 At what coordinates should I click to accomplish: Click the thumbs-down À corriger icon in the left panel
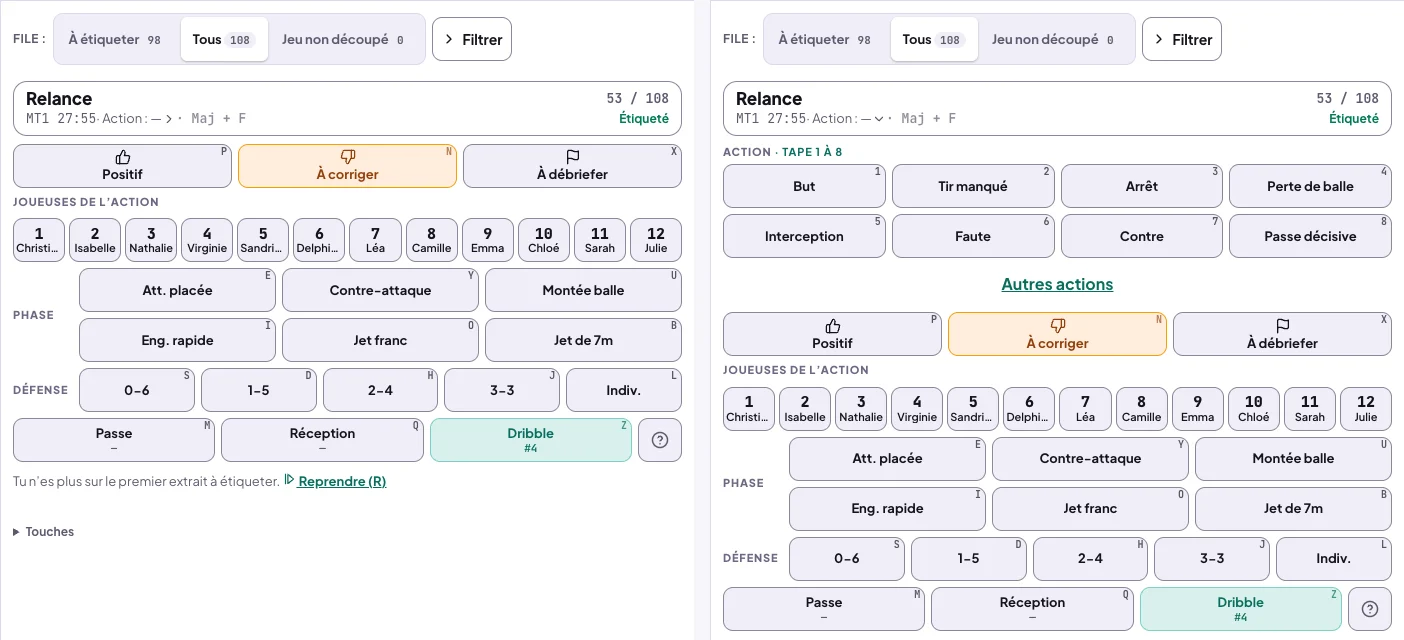348,157
